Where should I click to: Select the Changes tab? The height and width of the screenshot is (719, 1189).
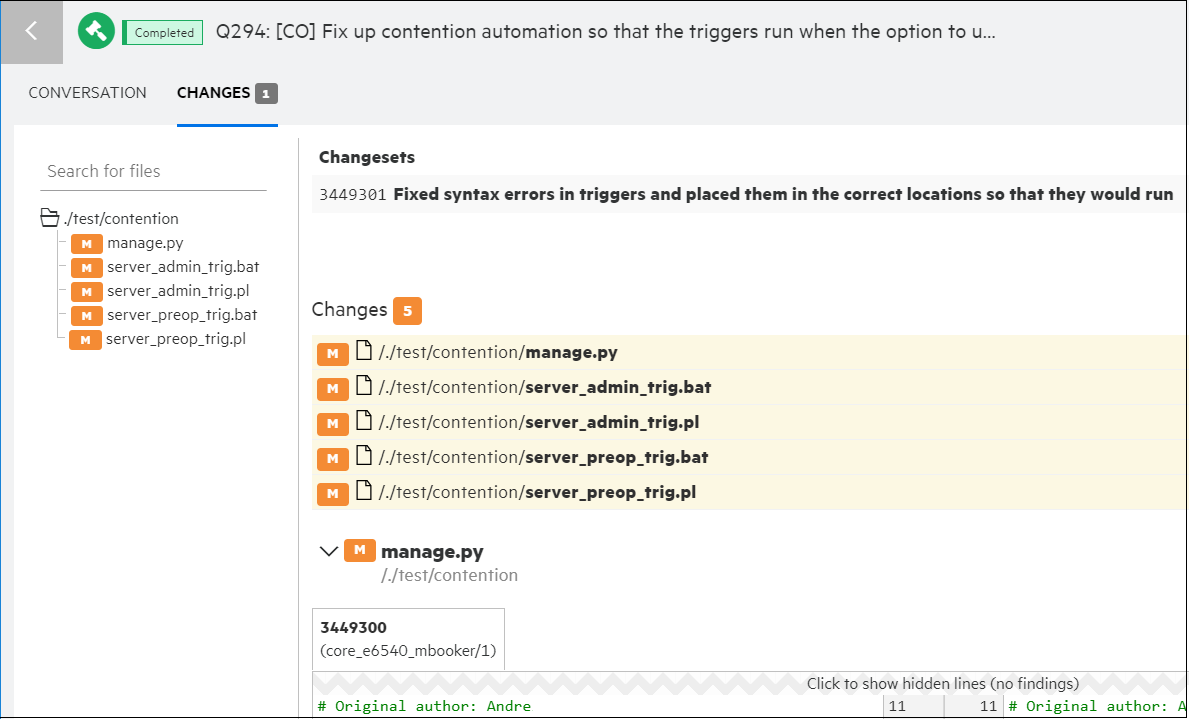pyautogui.click(x=213, y=93)
